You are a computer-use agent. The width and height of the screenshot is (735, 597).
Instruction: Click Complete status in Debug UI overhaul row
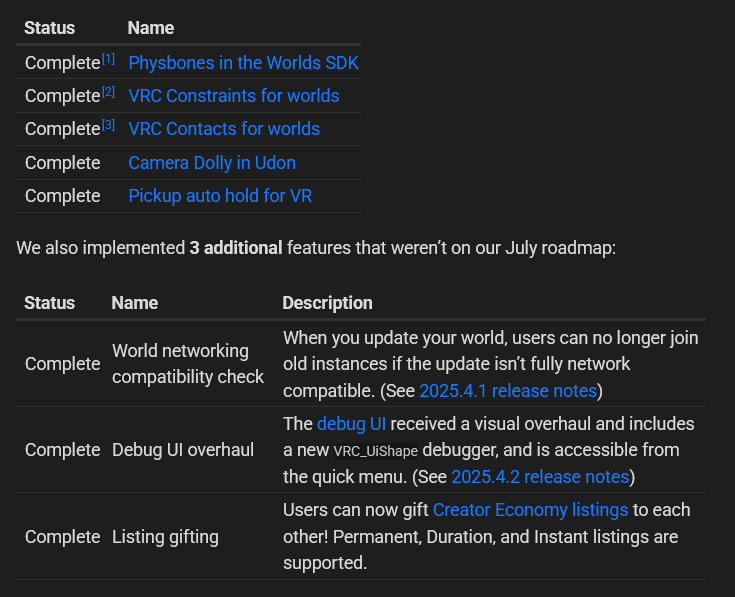tap(62, 450)
